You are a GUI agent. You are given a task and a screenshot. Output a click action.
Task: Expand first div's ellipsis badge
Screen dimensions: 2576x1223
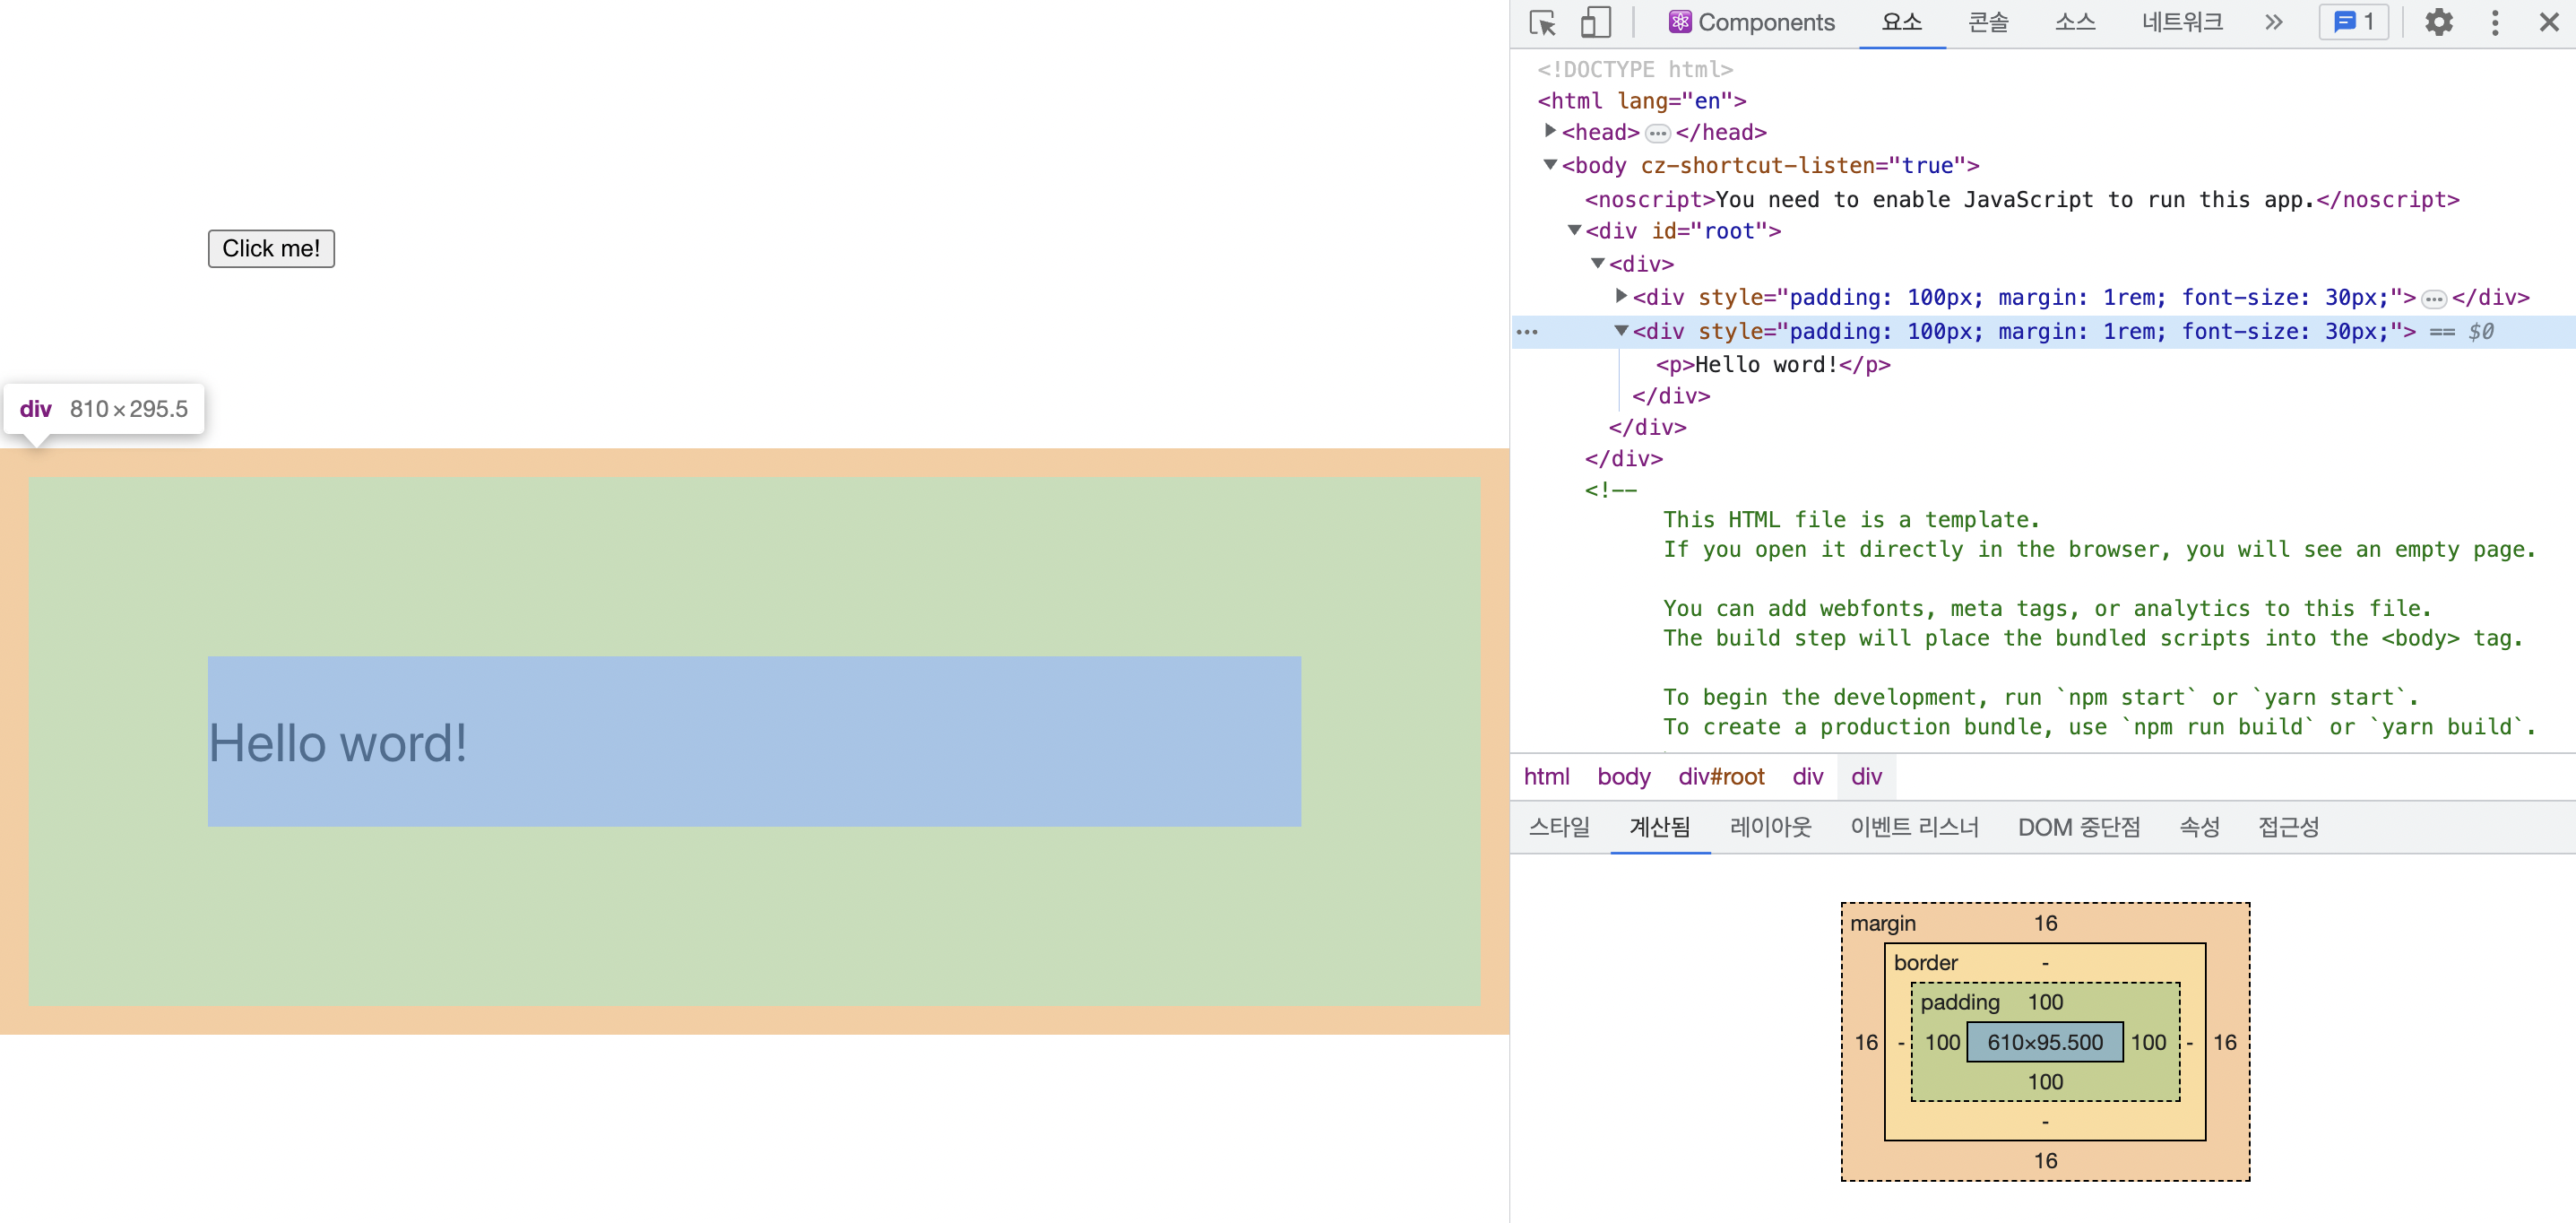coord(2433,299)
